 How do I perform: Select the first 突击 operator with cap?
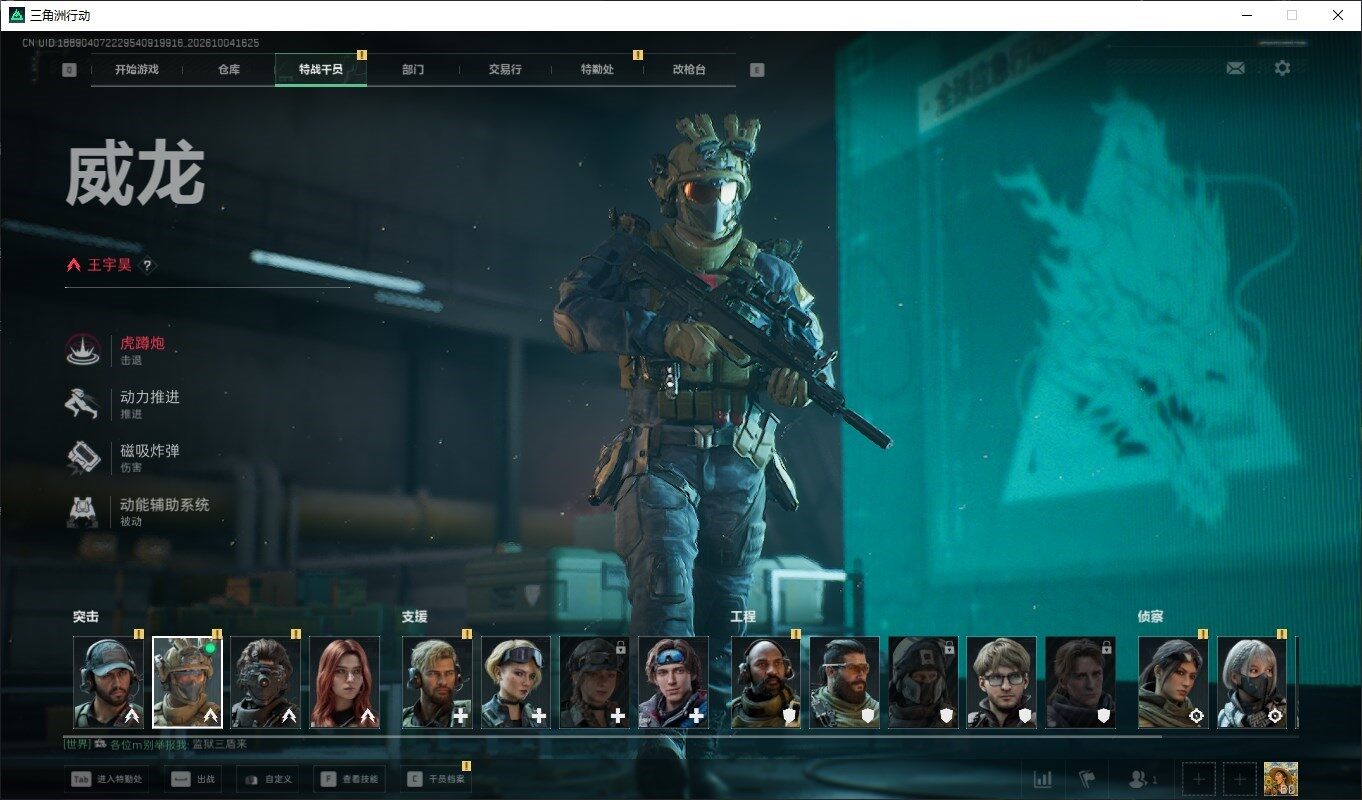pos(108,682)
